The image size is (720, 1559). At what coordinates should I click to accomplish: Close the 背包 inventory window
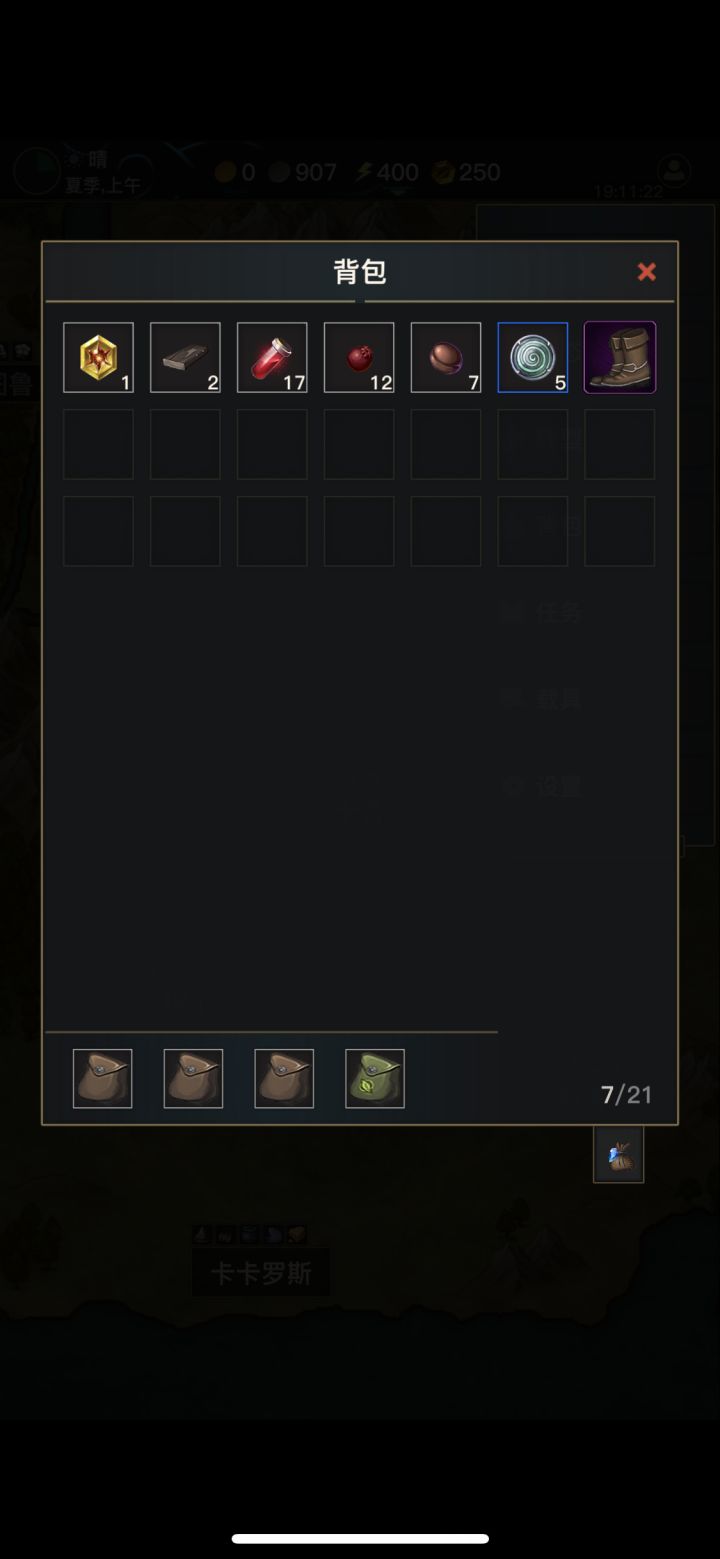click(x=647, y=271)
